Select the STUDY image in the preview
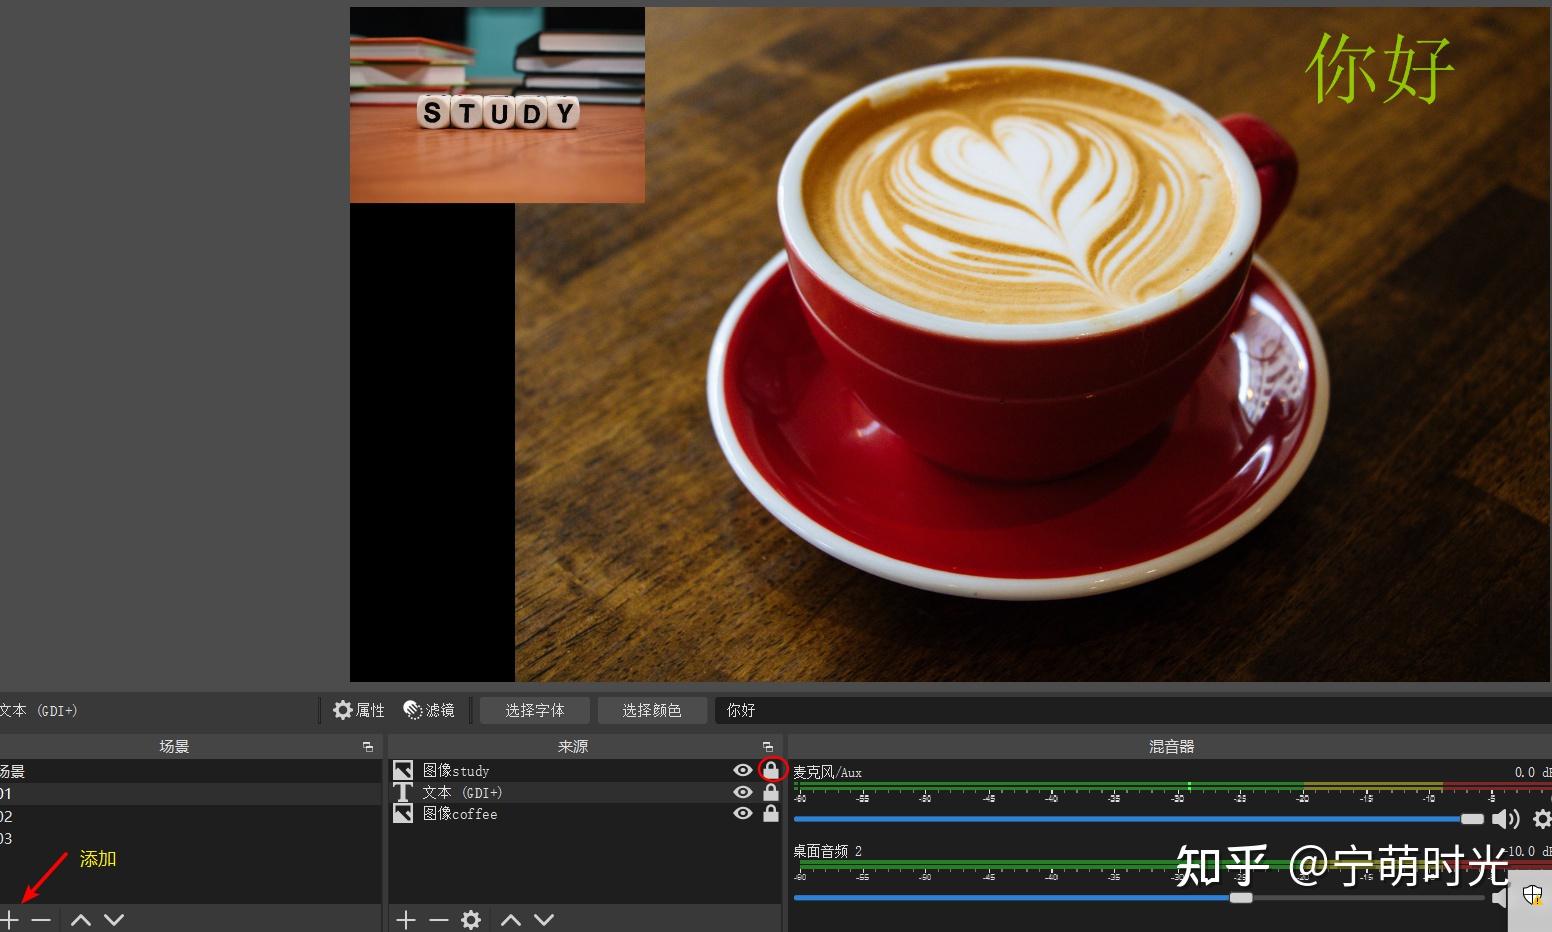 point(497,105)
